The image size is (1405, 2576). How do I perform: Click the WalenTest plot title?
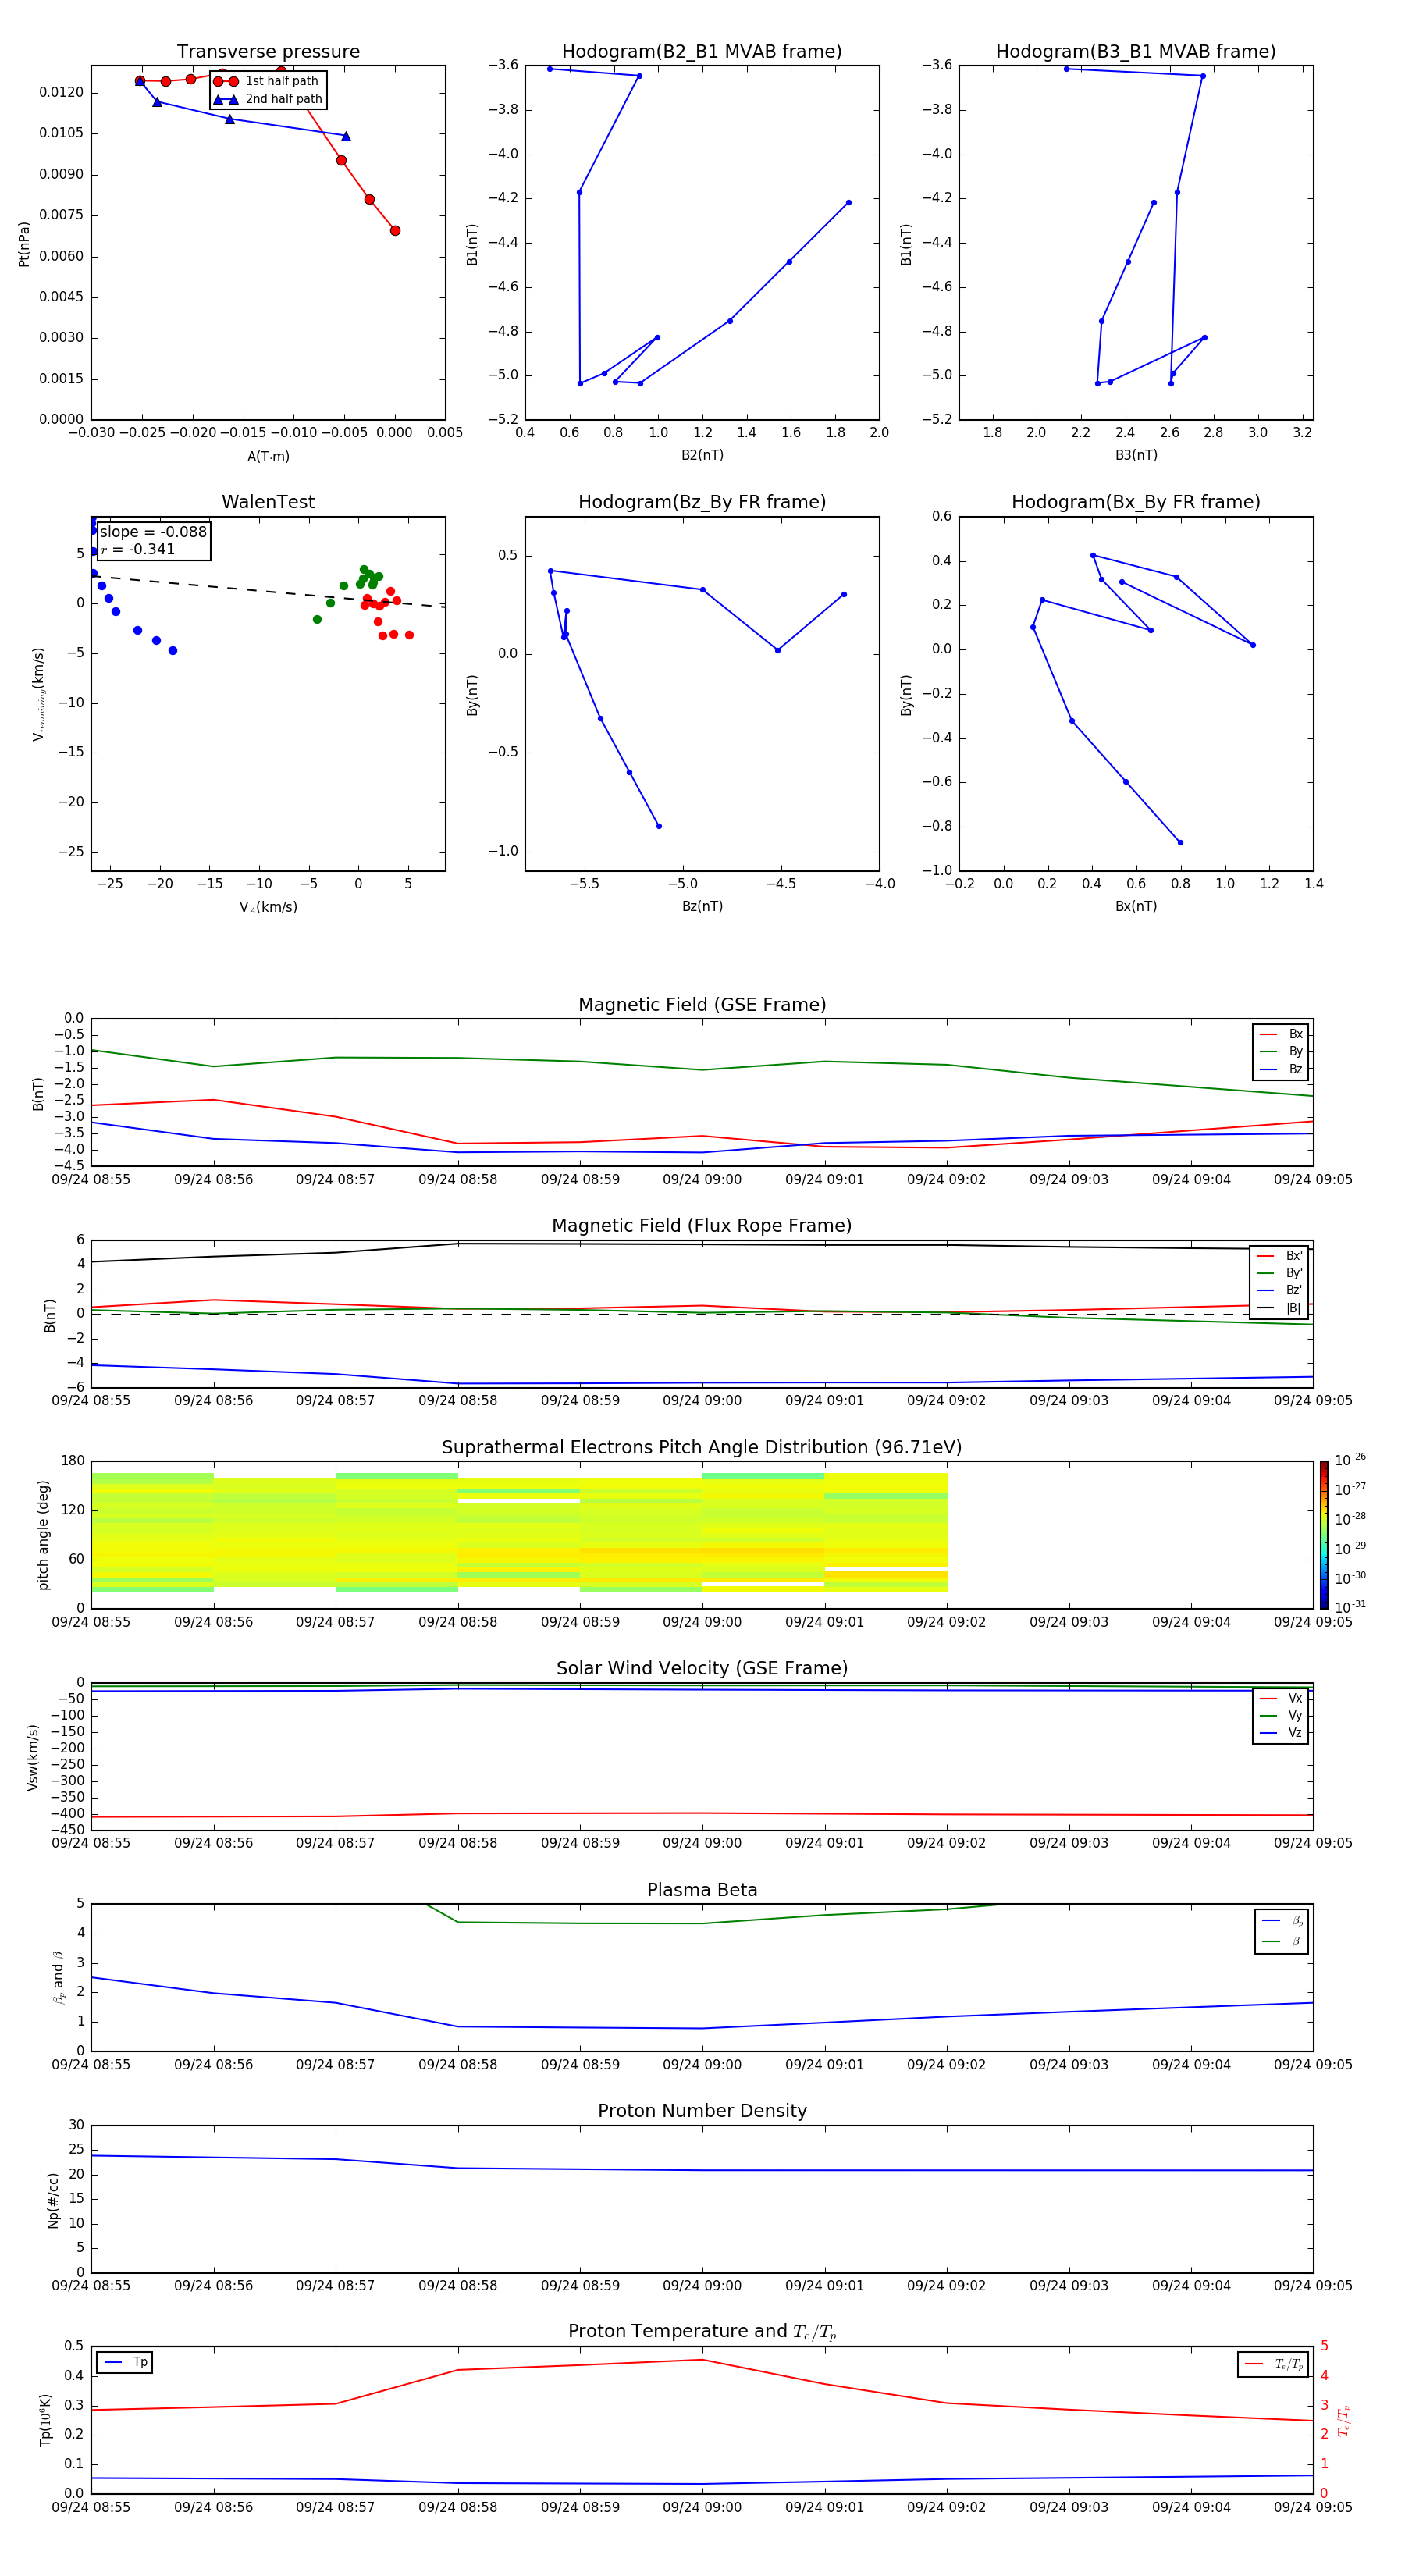pos(268,502)
